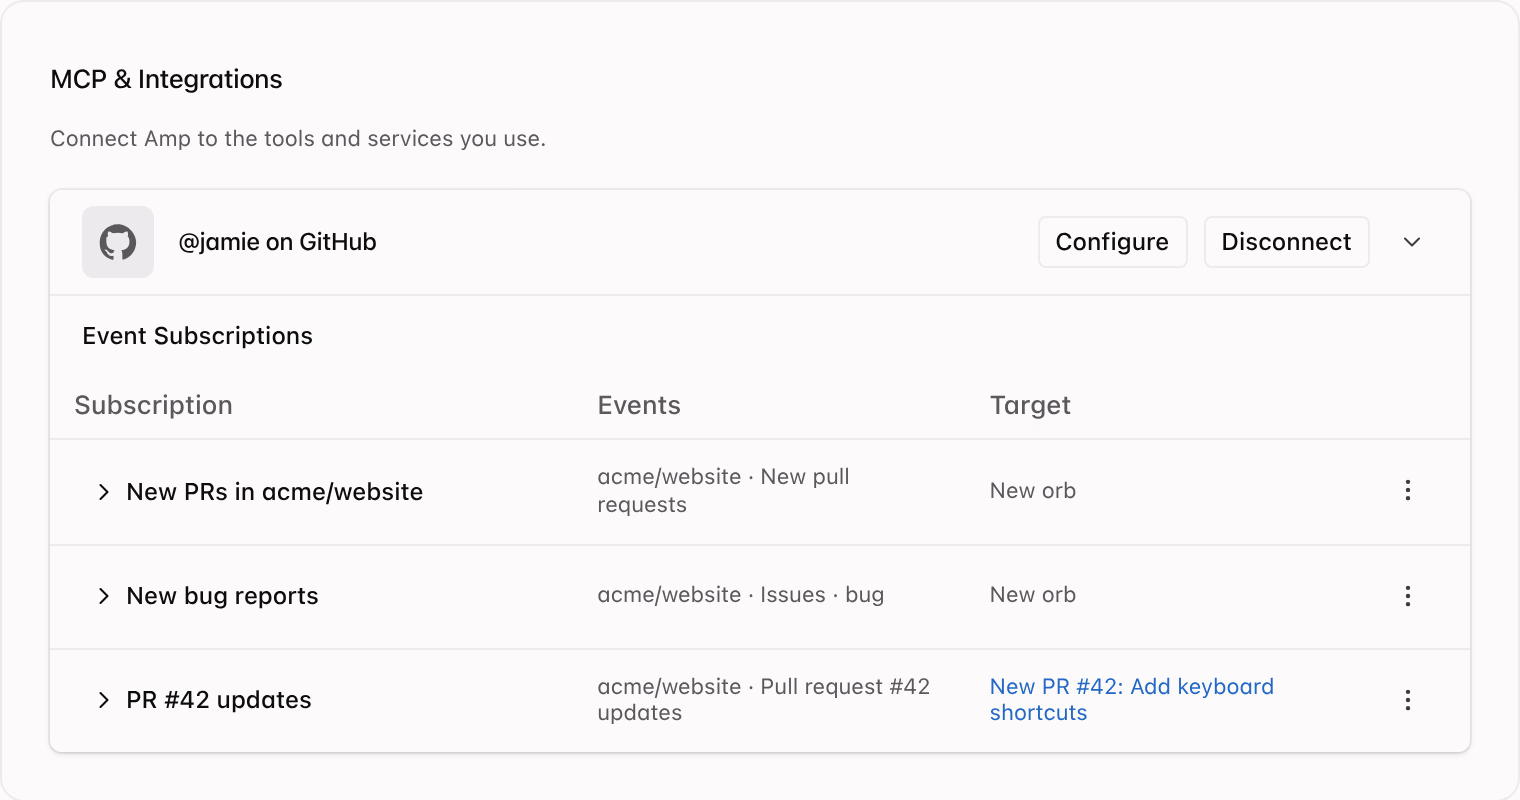
Task: Collapse the GitHub integration panel chevron
Action: 1412,242
